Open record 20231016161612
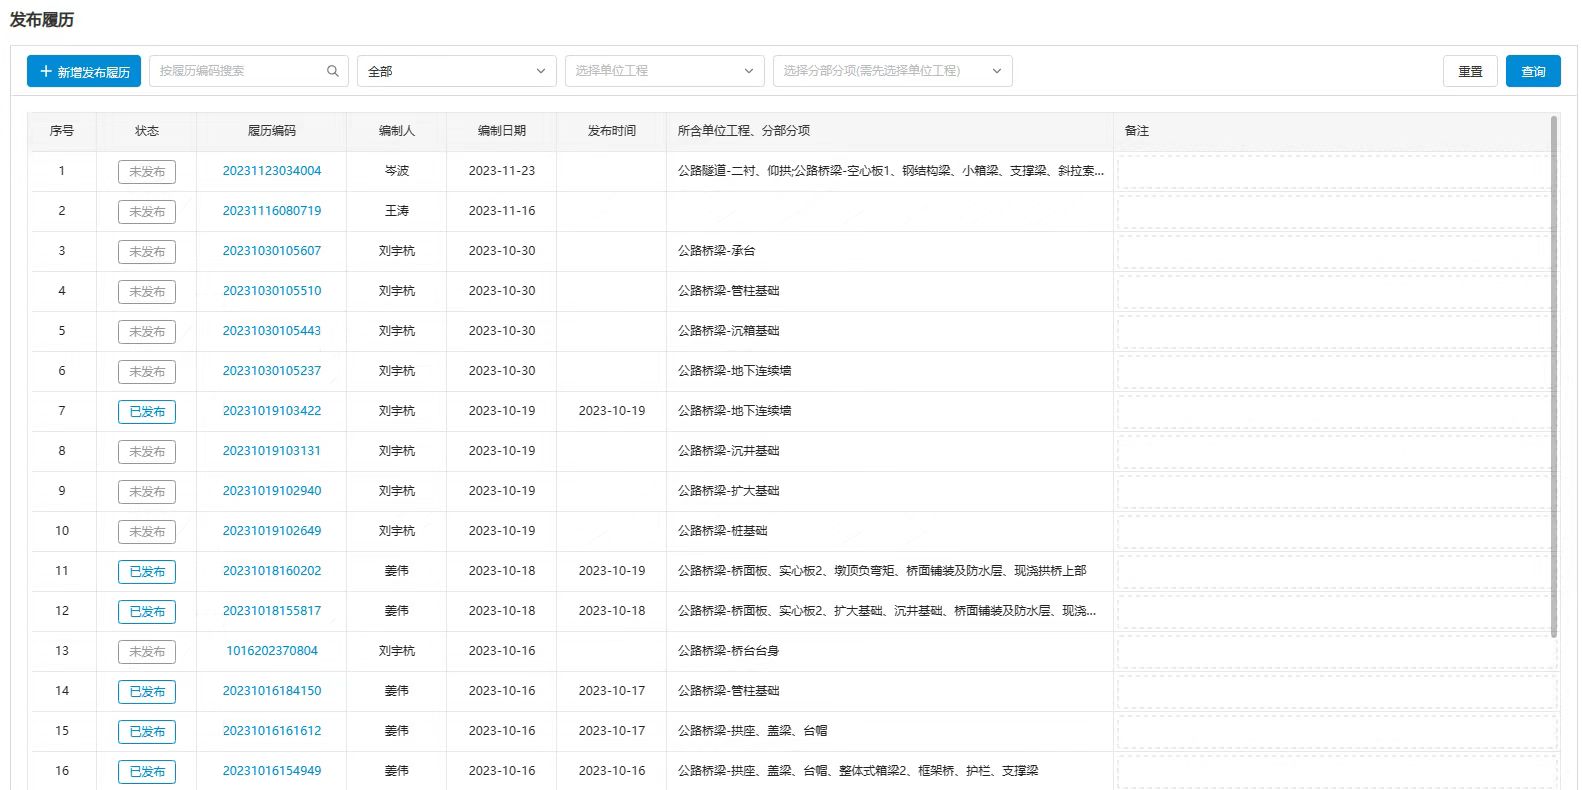Screen dimensions: 1582x790 tap(272, 731)
